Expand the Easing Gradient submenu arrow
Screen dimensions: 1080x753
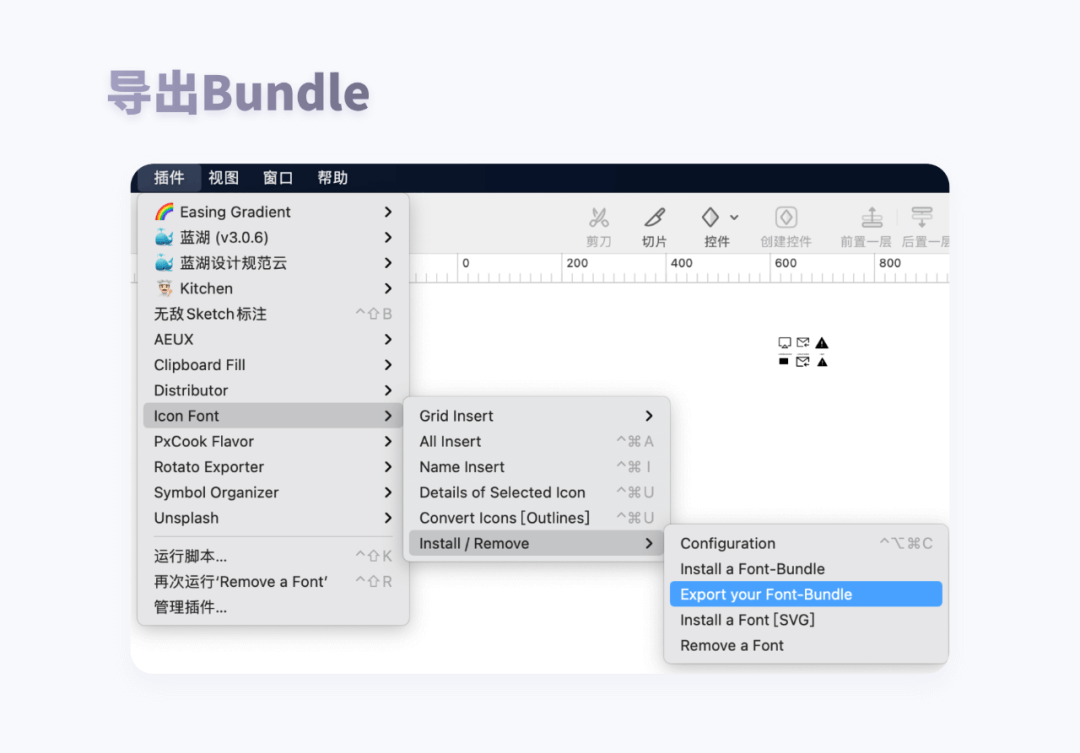tap(388, 212)
